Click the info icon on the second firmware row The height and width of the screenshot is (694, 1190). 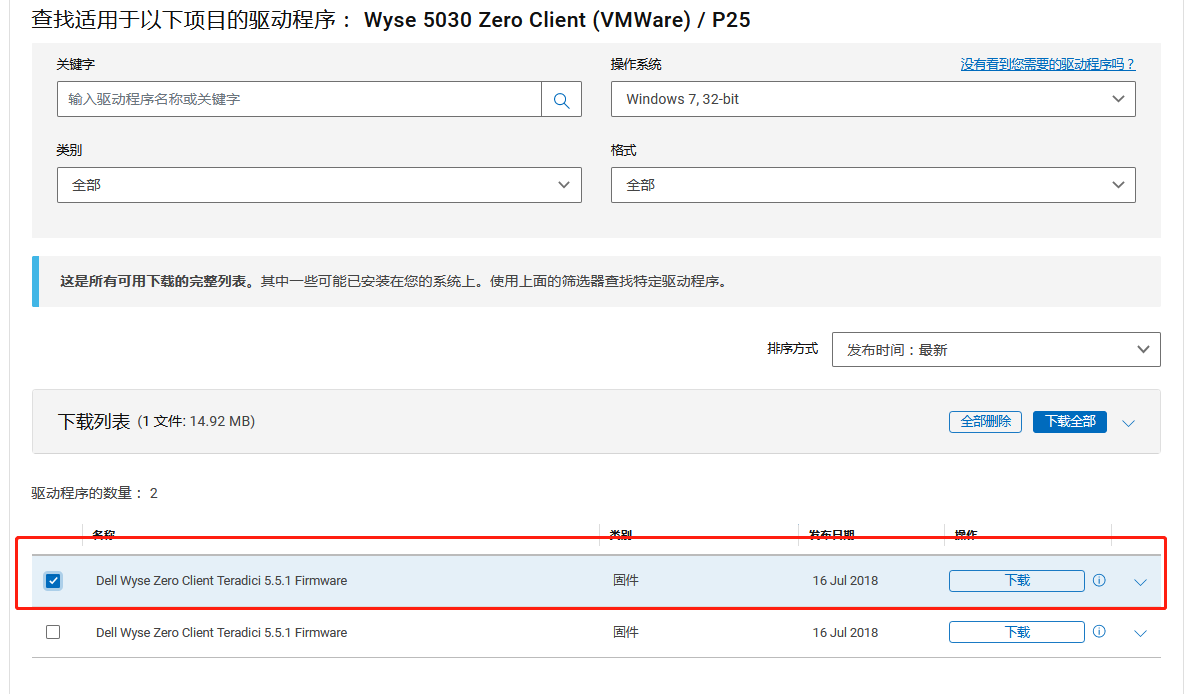pyautogui.click(x=1099, y=632)
